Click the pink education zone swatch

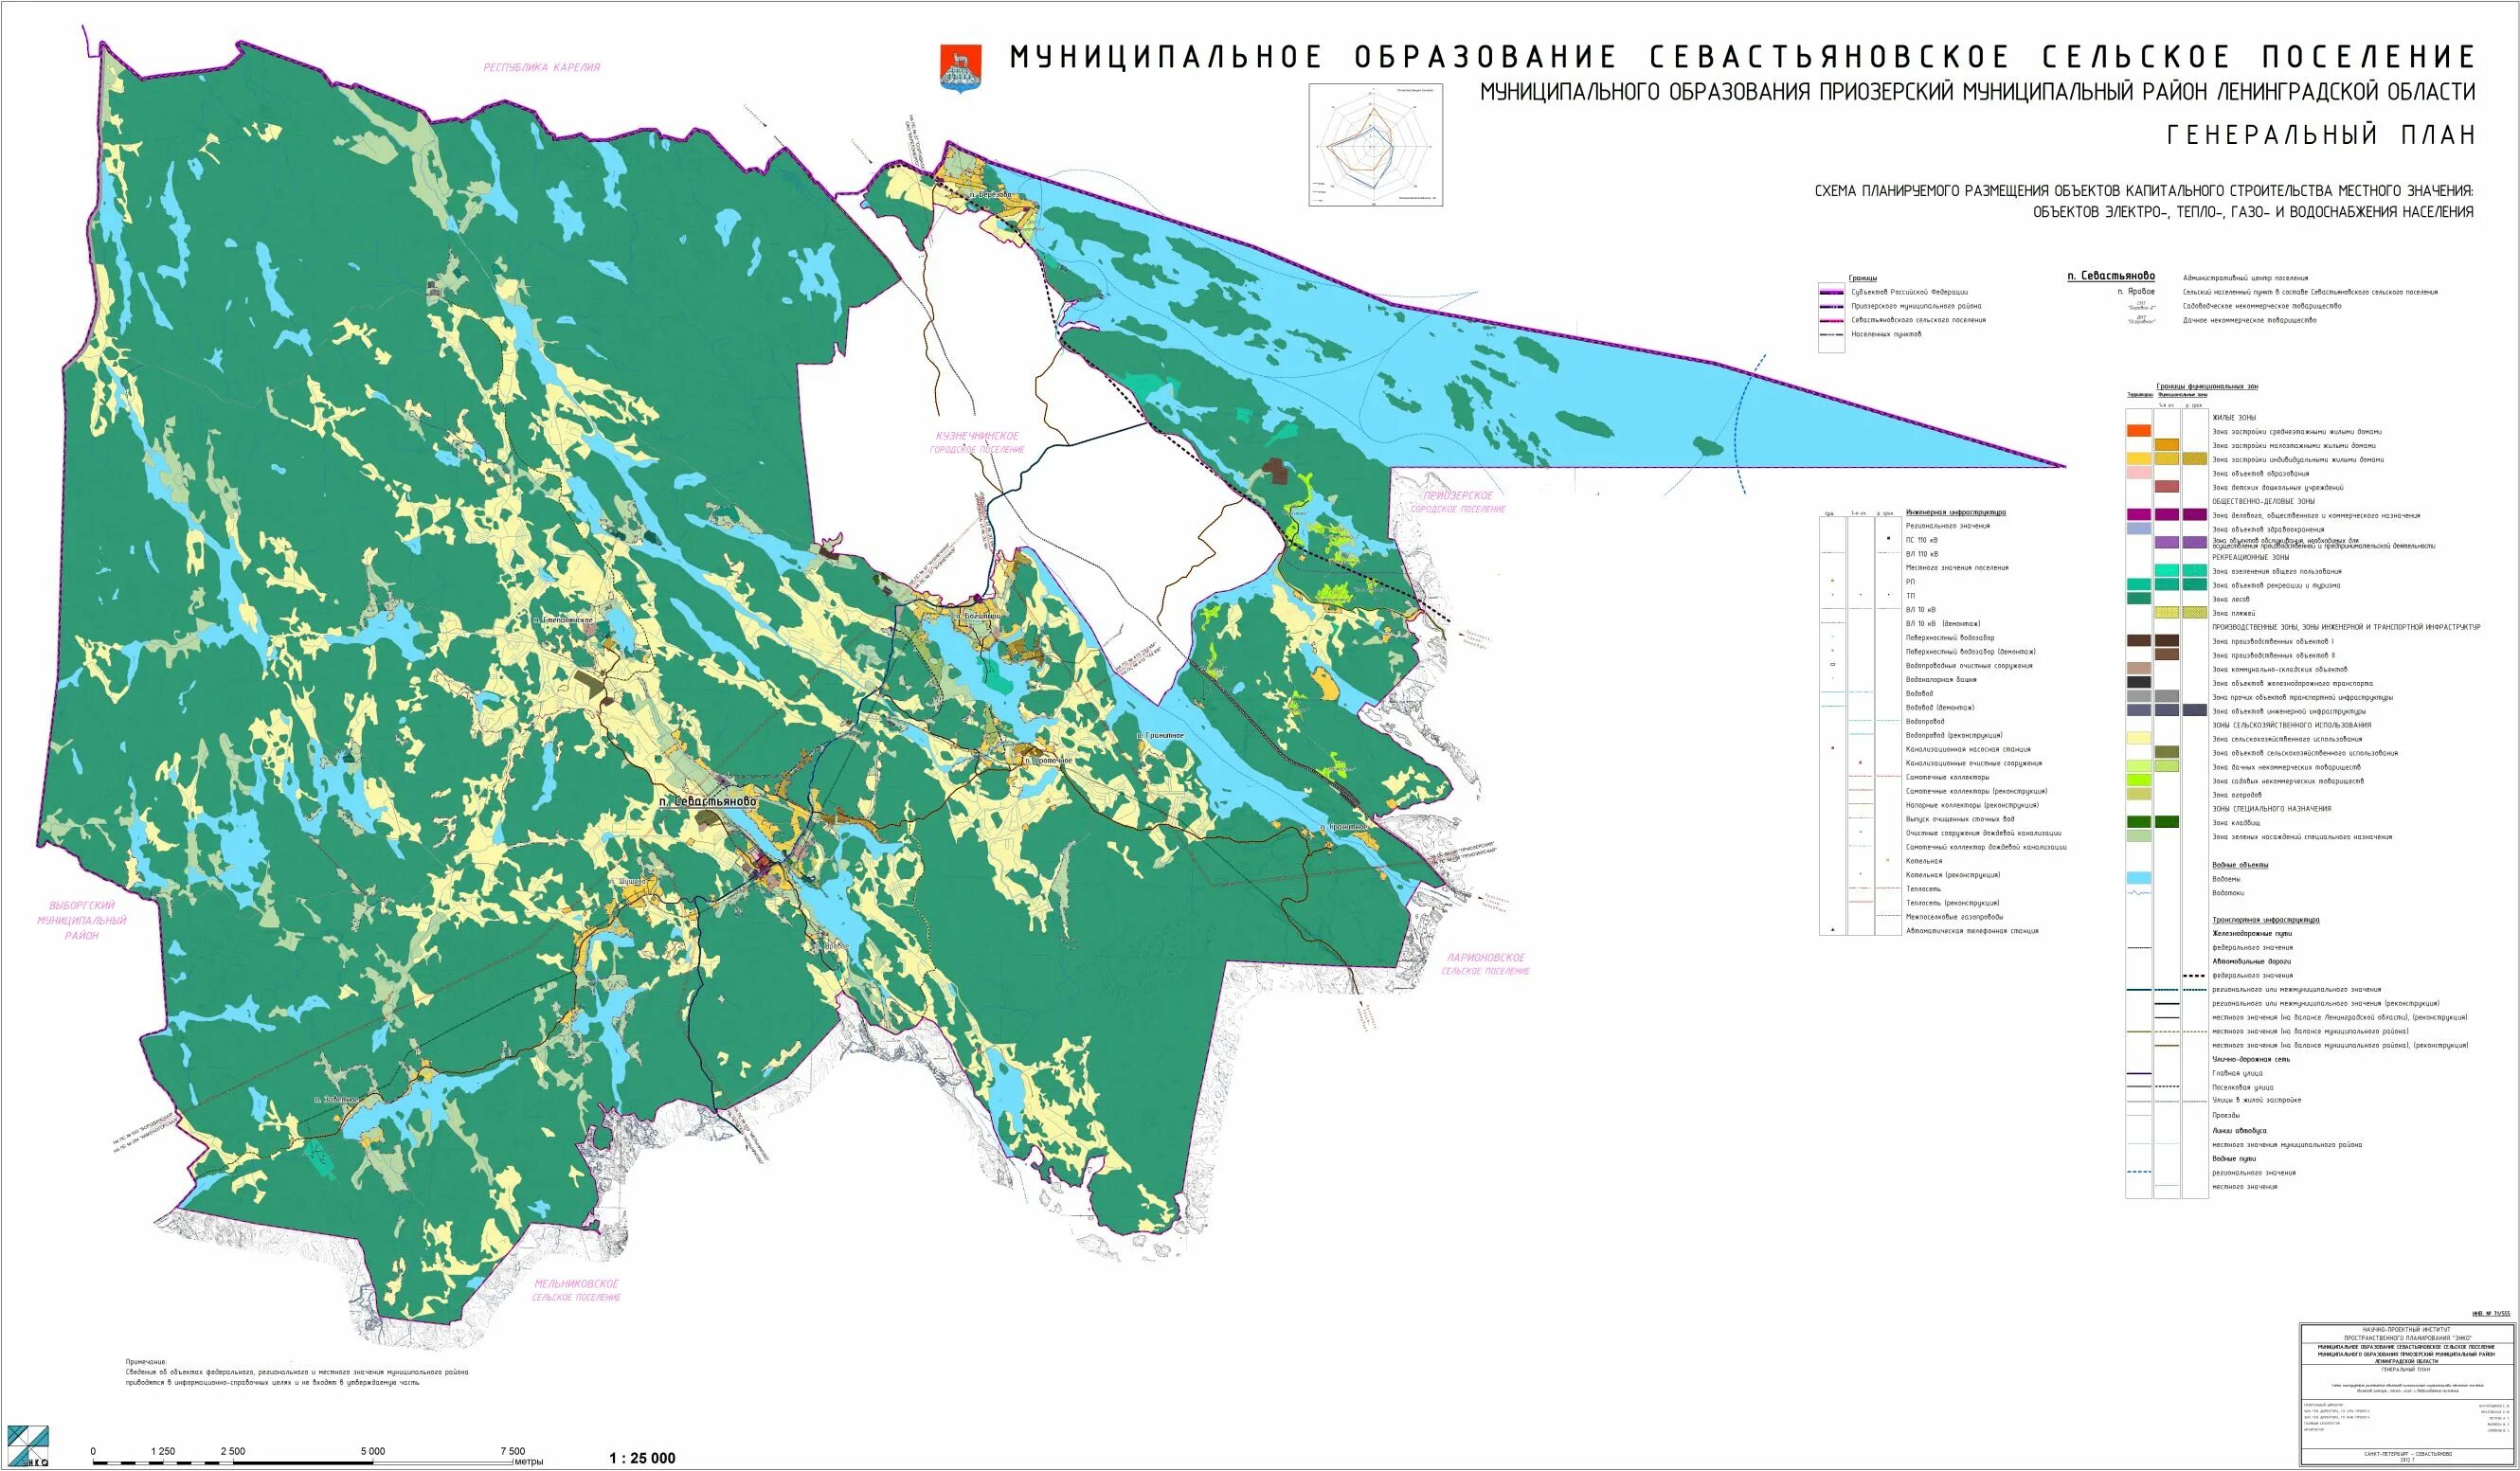coord(2139,473)
